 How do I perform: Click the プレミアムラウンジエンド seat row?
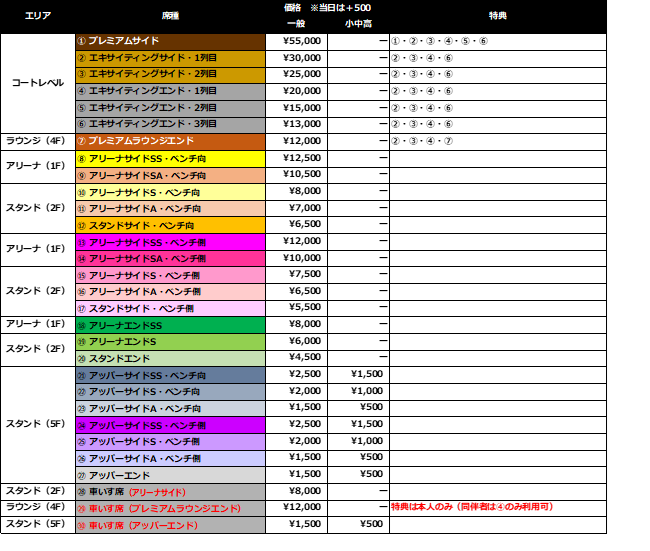tap(170, 142)
